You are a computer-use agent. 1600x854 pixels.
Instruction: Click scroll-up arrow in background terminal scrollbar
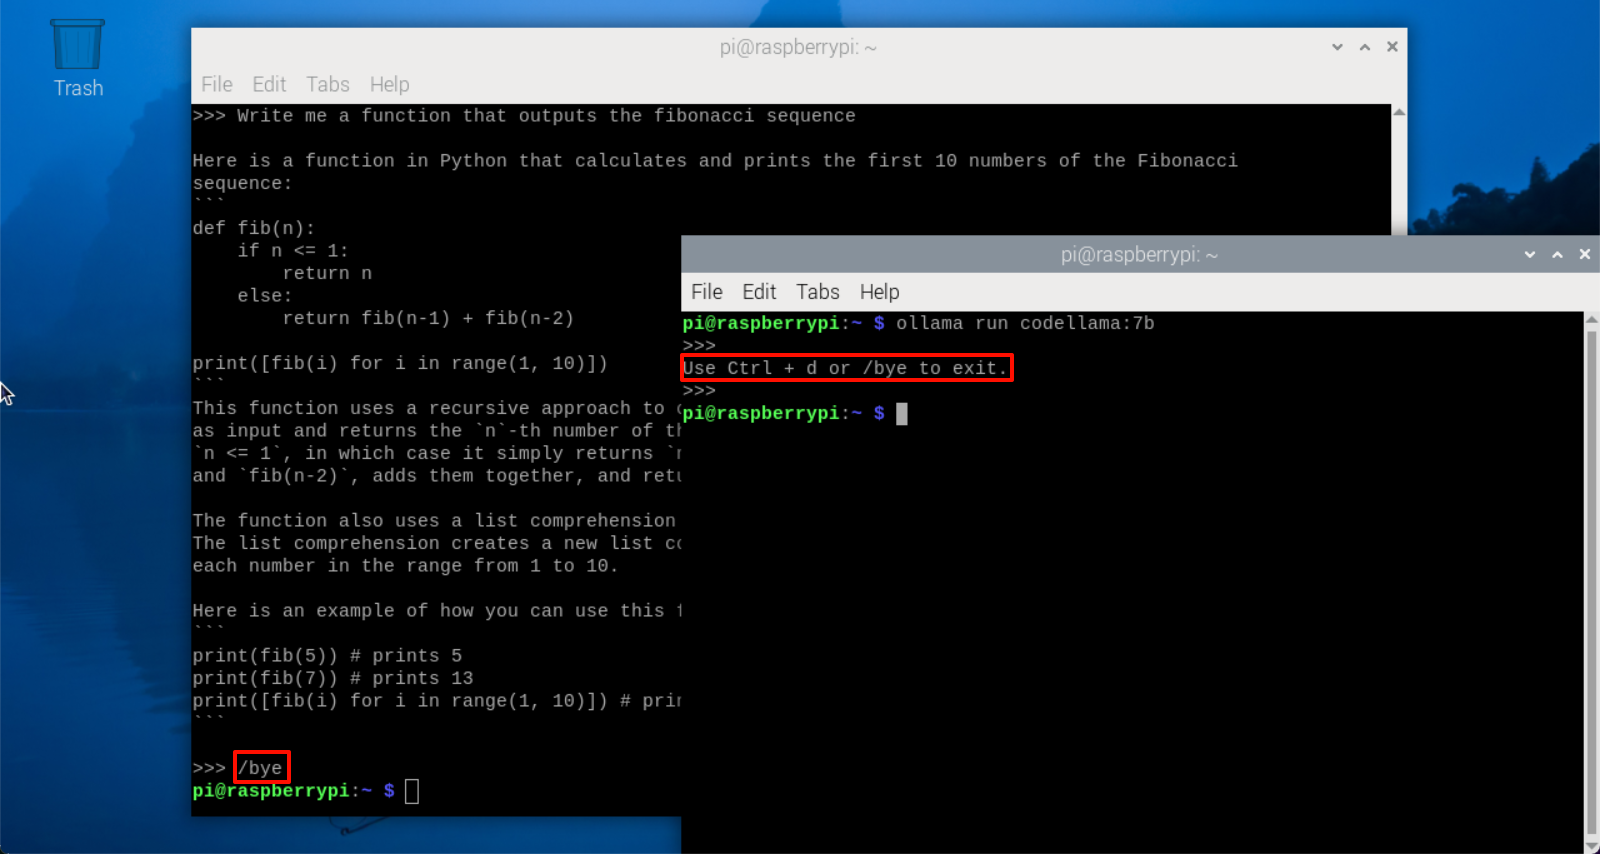1399,112
